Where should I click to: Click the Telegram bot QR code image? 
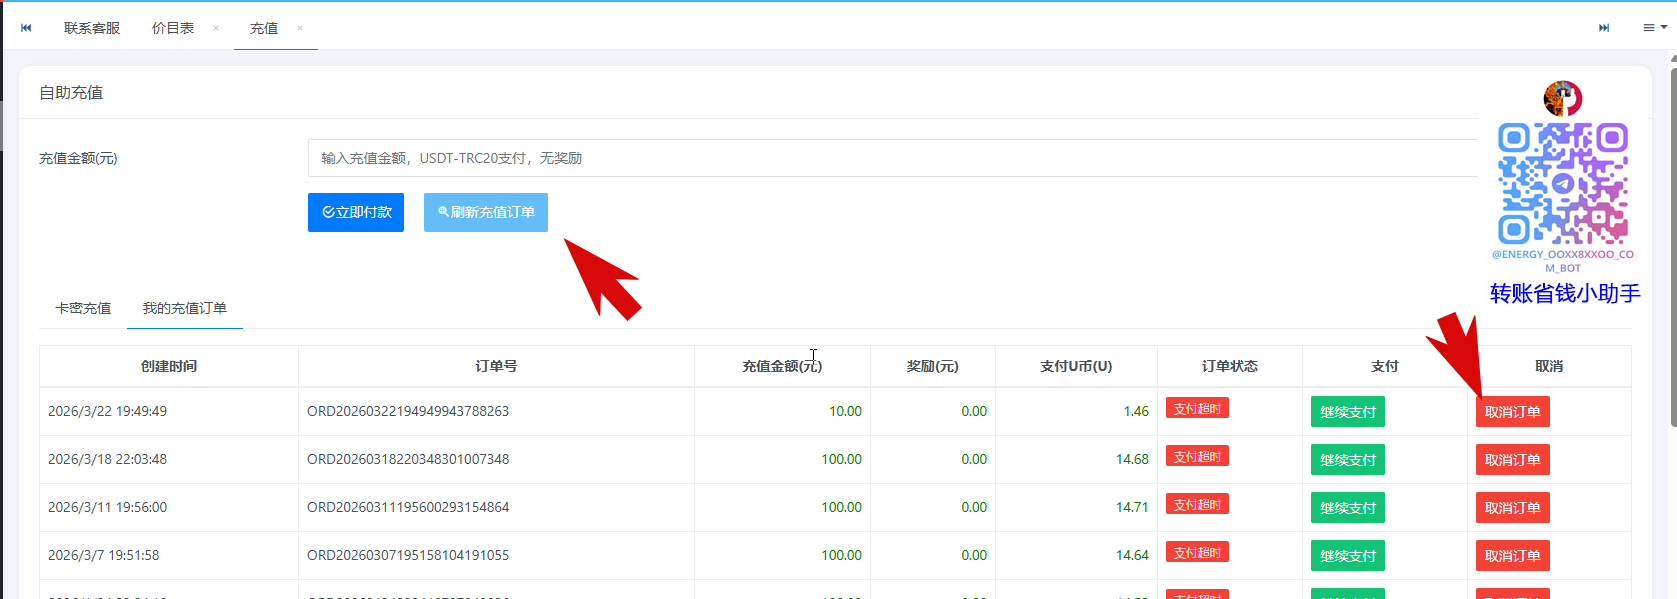pyautogui.click(x=1562, y=184)
